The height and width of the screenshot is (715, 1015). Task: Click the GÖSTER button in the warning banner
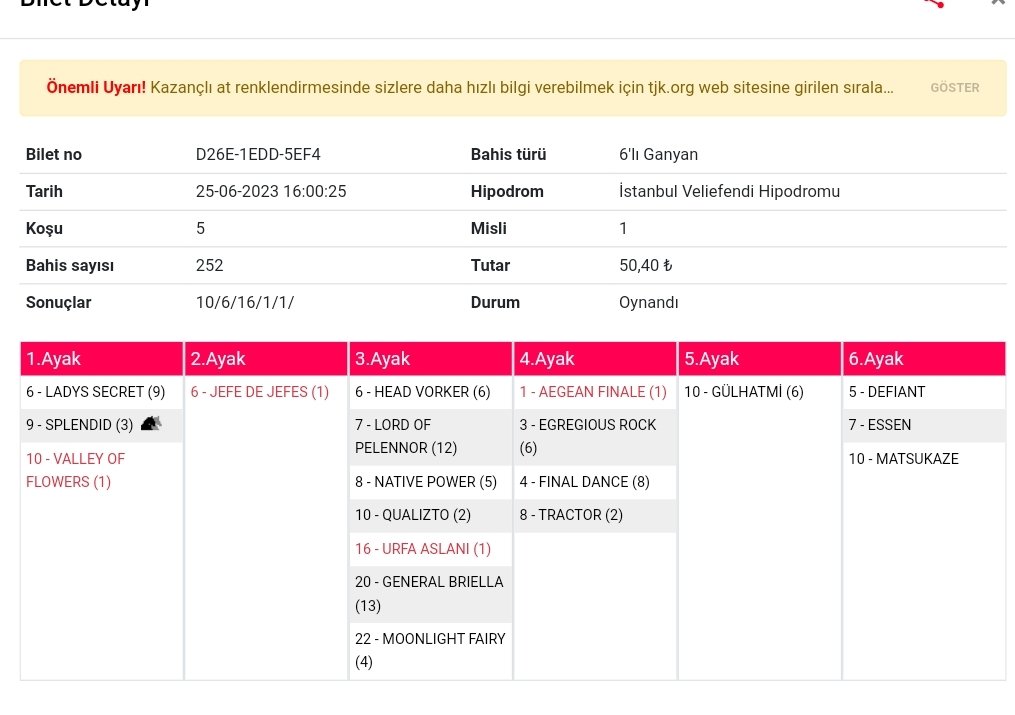click(x=955, y=87)
